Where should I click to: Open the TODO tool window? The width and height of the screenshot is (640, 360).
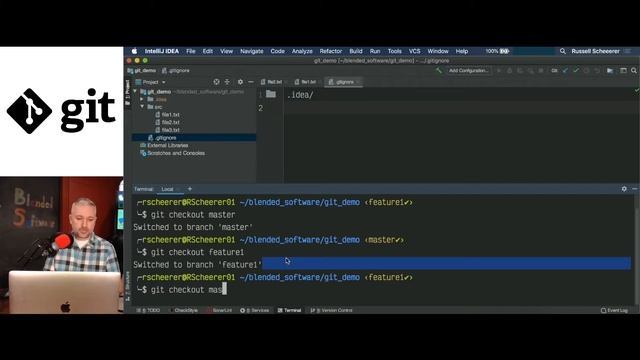point(148,311)
